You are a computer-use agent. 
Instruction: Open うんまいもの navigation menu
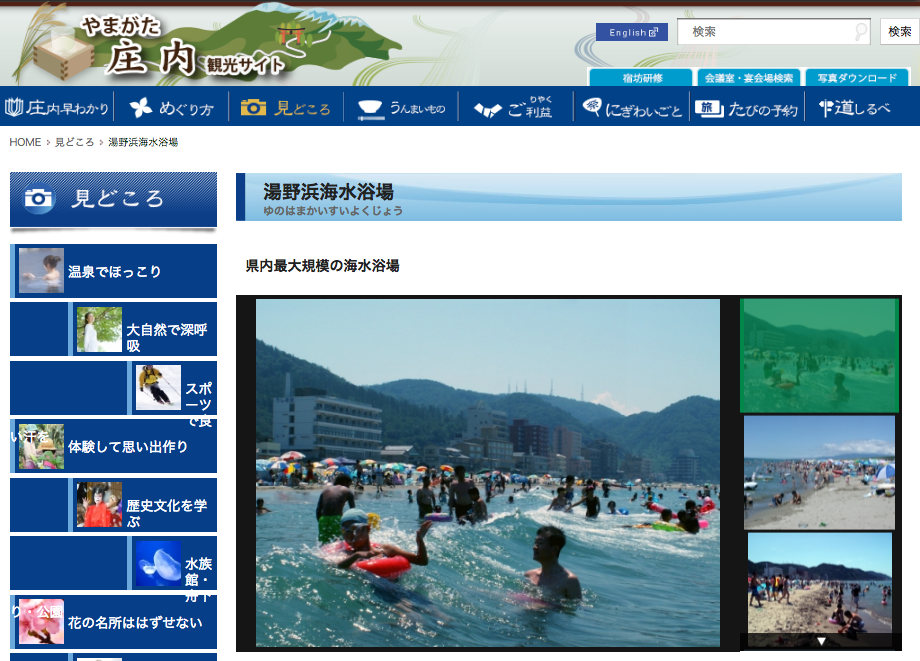401,107
